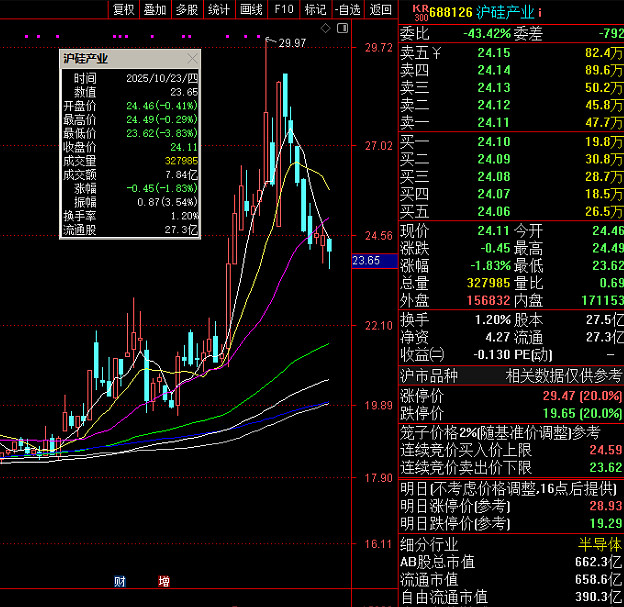The width and height of the screenshot is (624, 607).
Task: Click the 复权 toolbar button
Action: (123, 10)
